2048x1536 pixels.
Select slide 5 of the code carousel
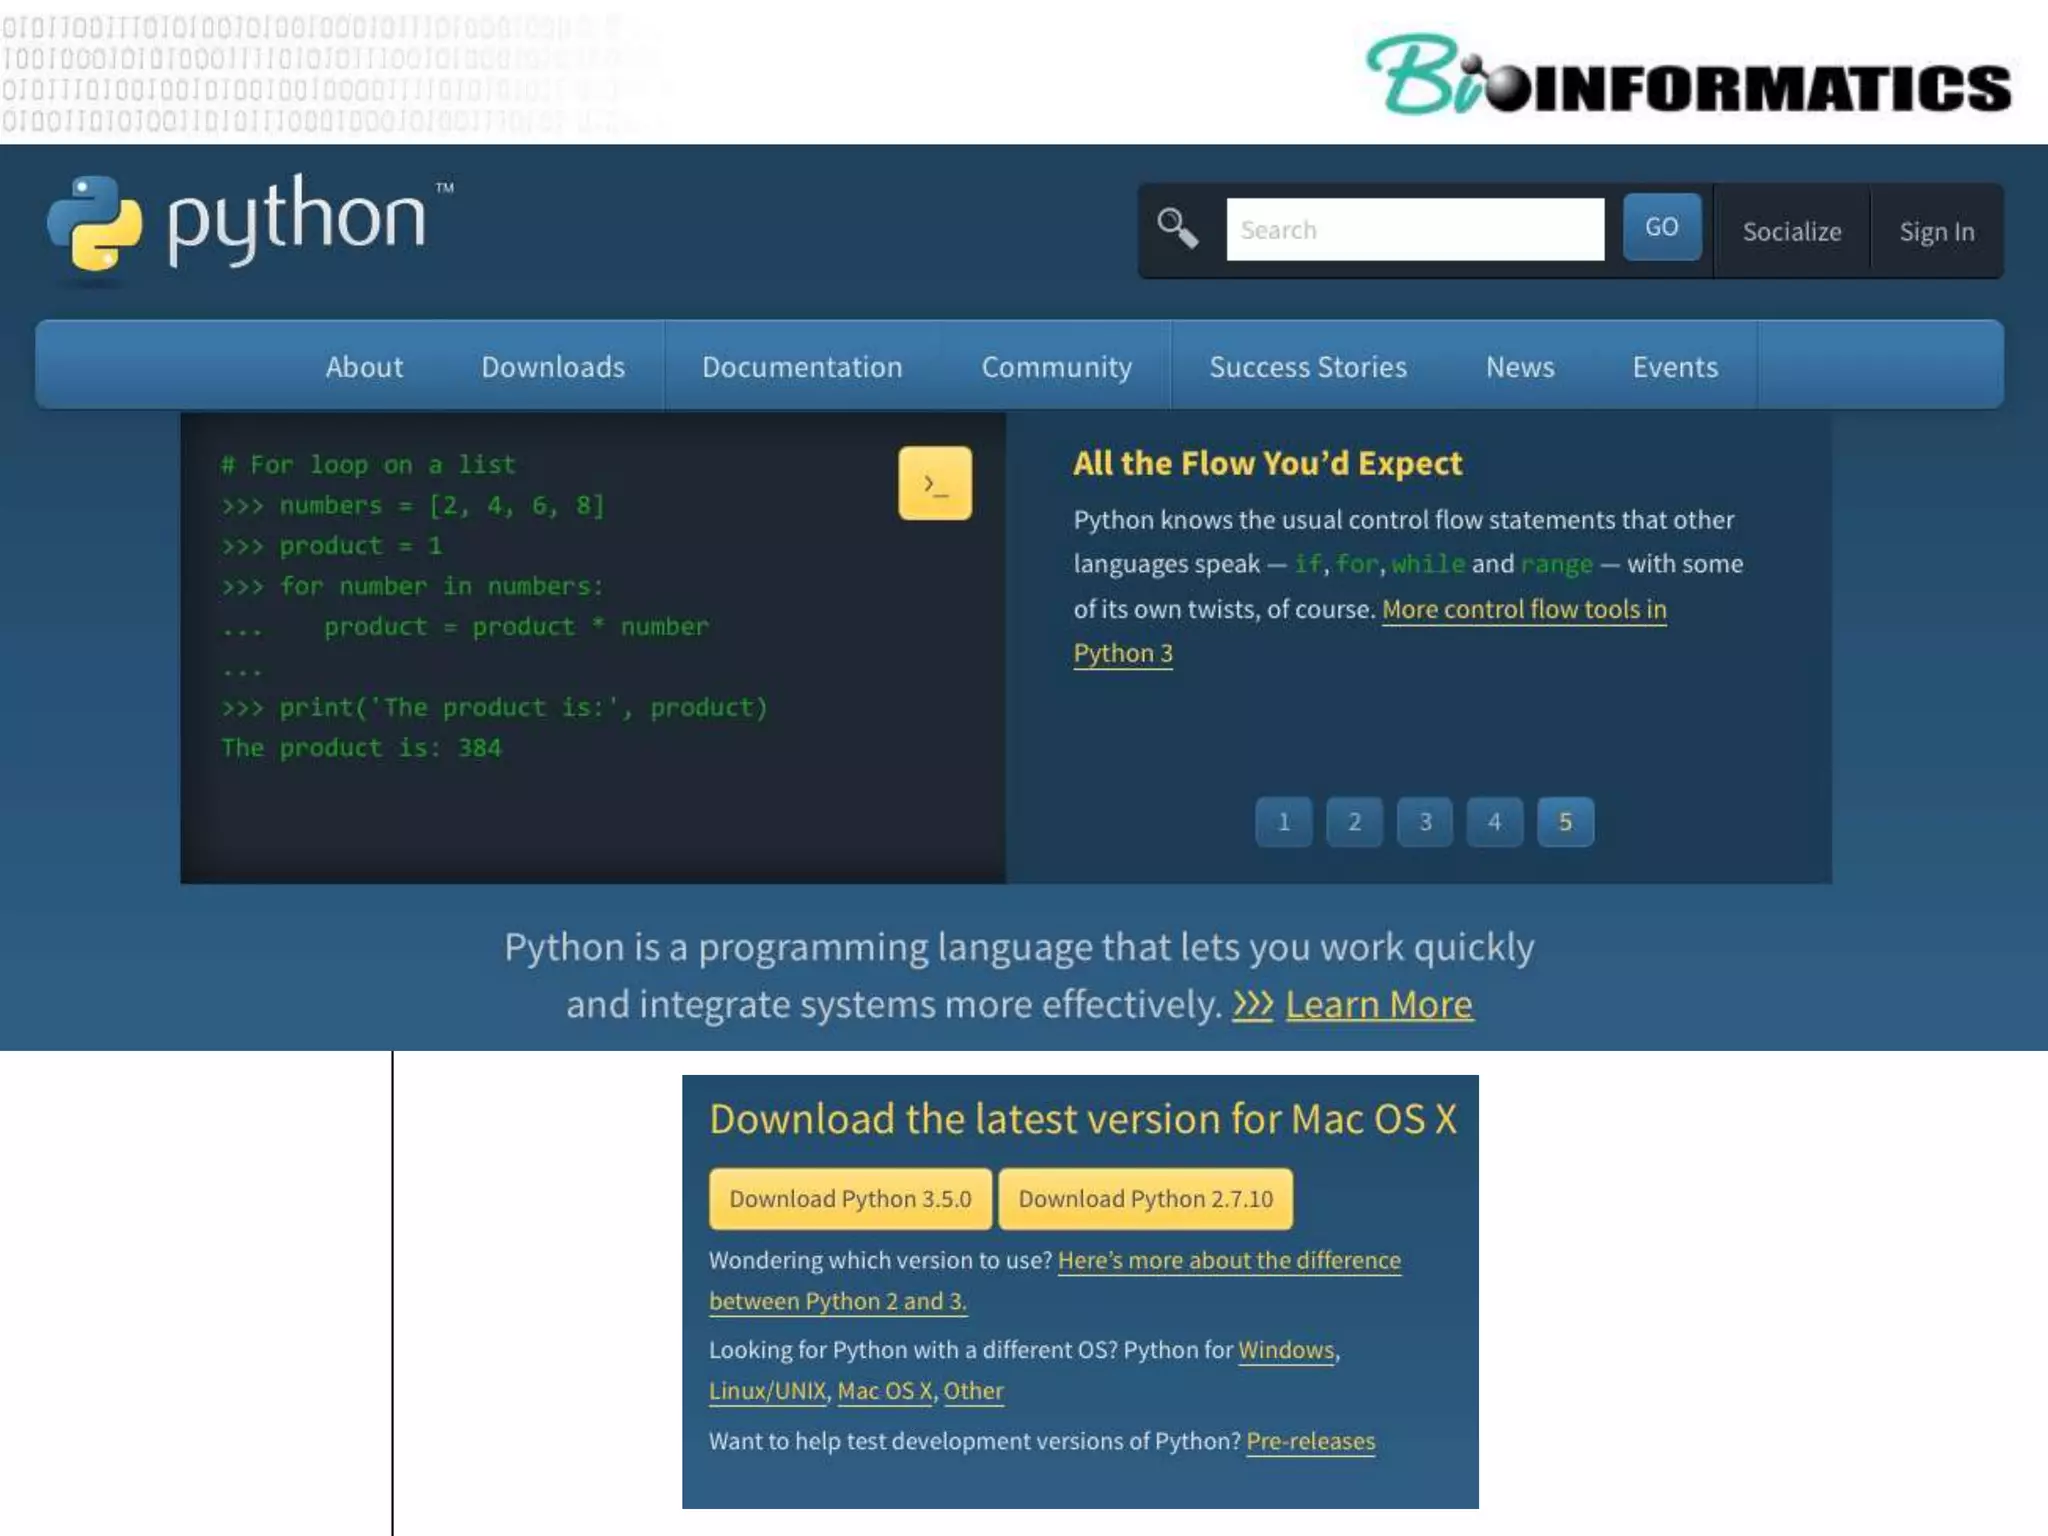tap(1566, 822)
